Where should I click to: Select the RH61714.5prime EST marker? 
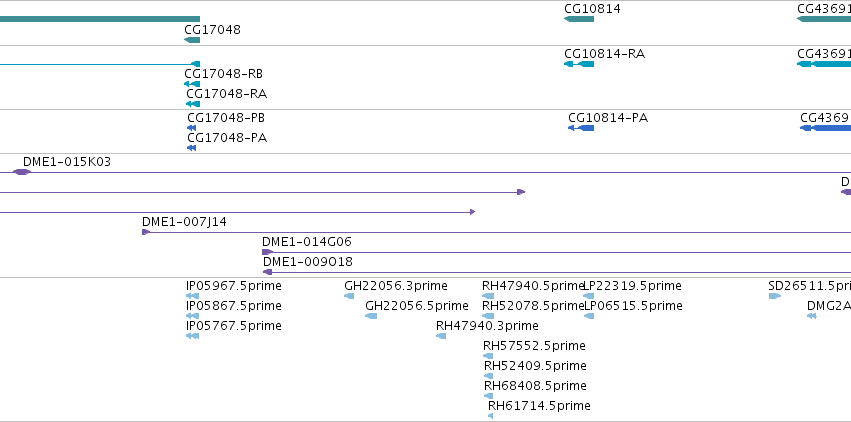pos(491,416)
